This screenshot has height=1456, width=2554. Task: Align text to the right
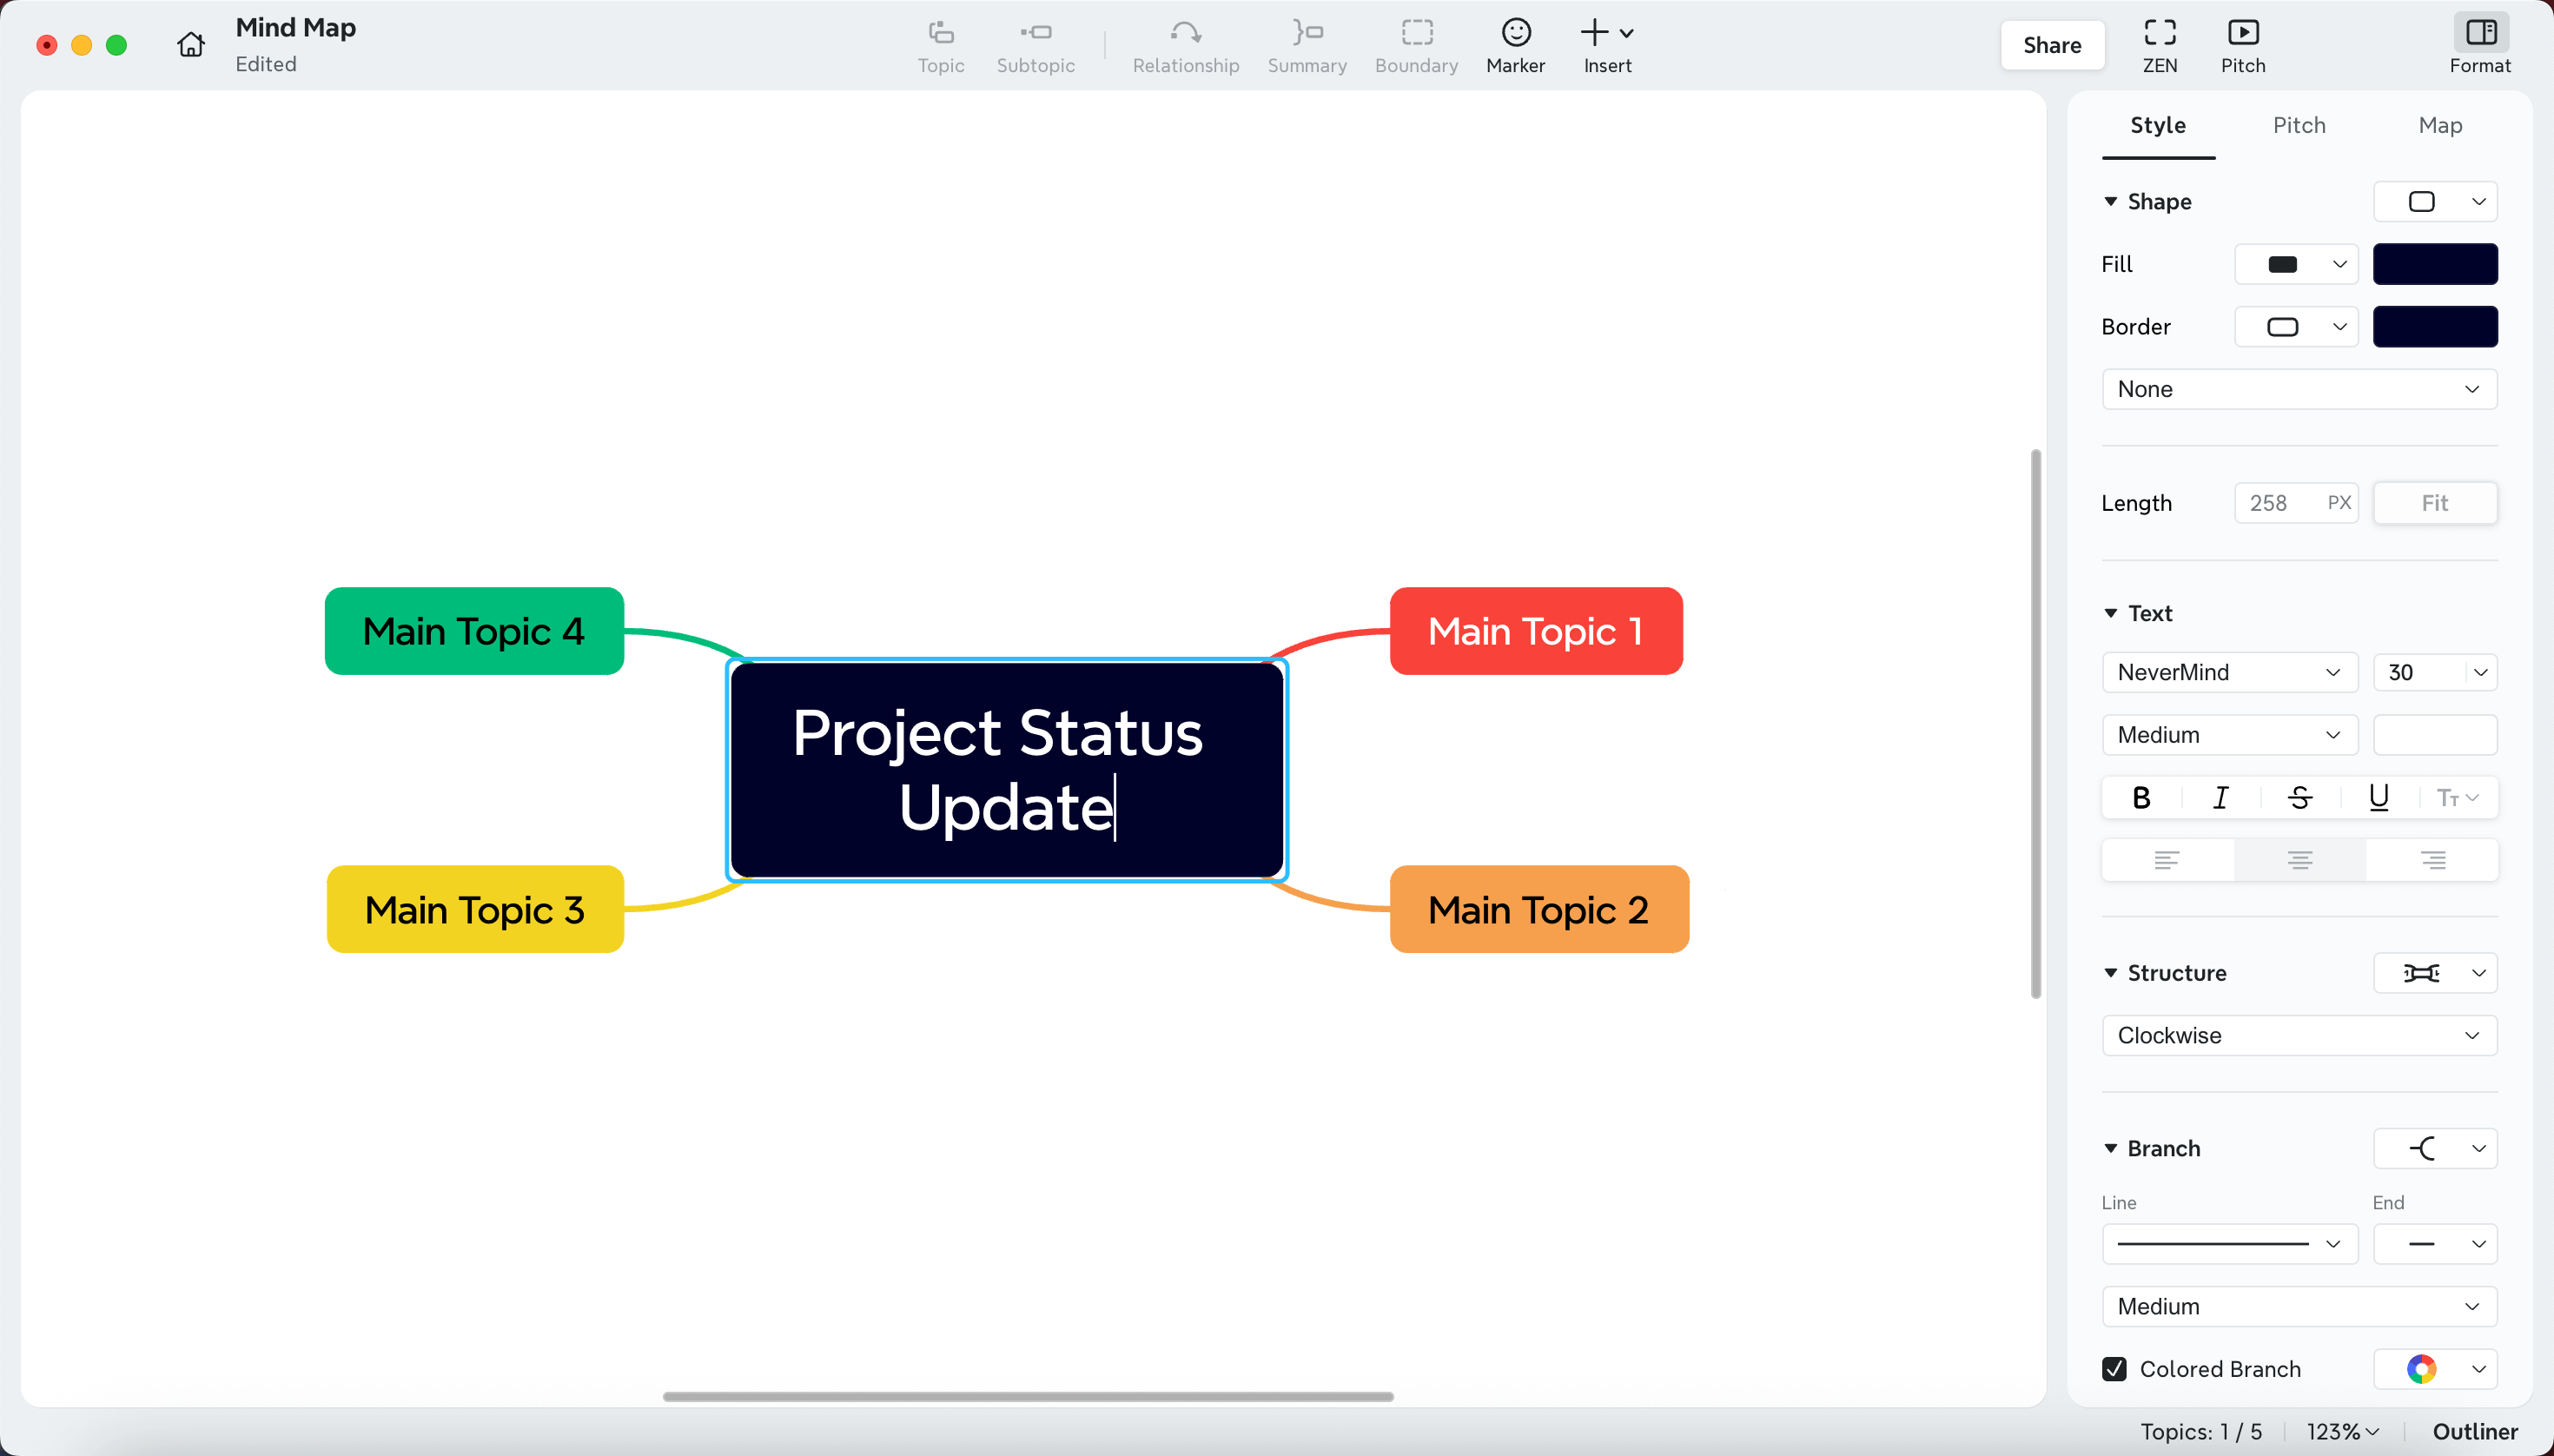click(x=2432, y=860)
